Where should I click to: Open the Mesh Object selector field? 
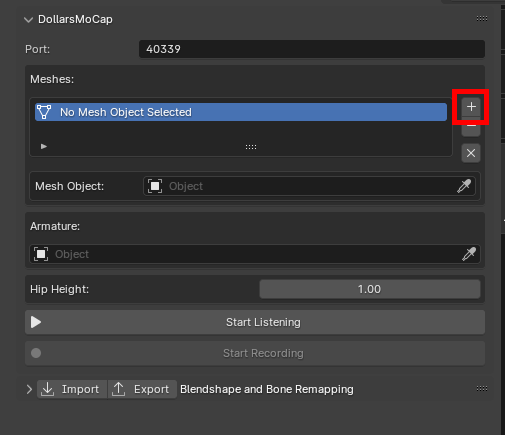(x=309, y=186)
